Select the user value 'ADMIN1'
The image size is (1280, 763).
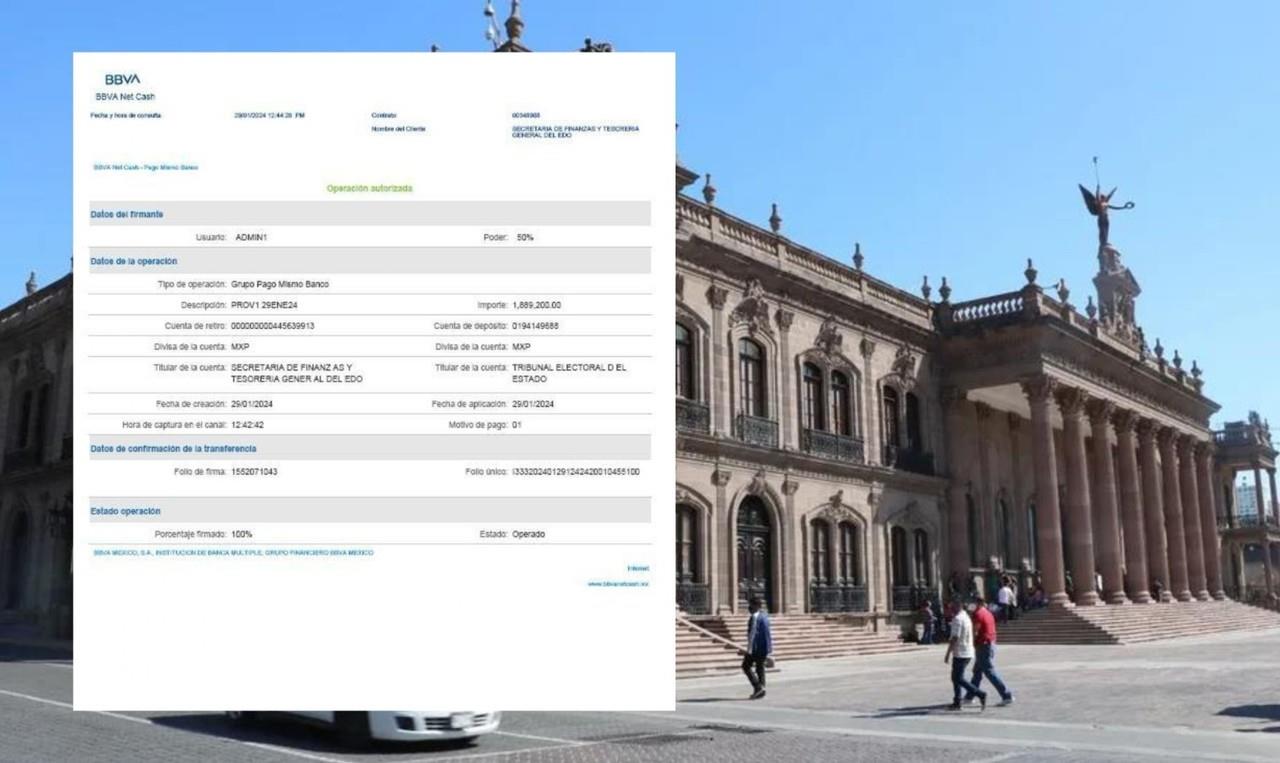tap(251, 237)
